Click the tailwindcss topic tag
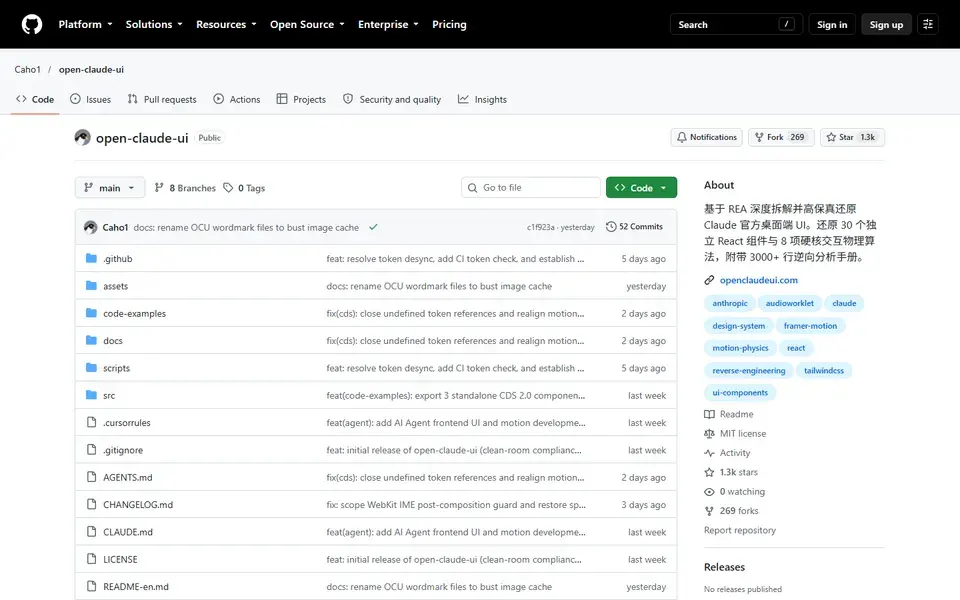This screenshot has width=960, height=600. point(823,370)
